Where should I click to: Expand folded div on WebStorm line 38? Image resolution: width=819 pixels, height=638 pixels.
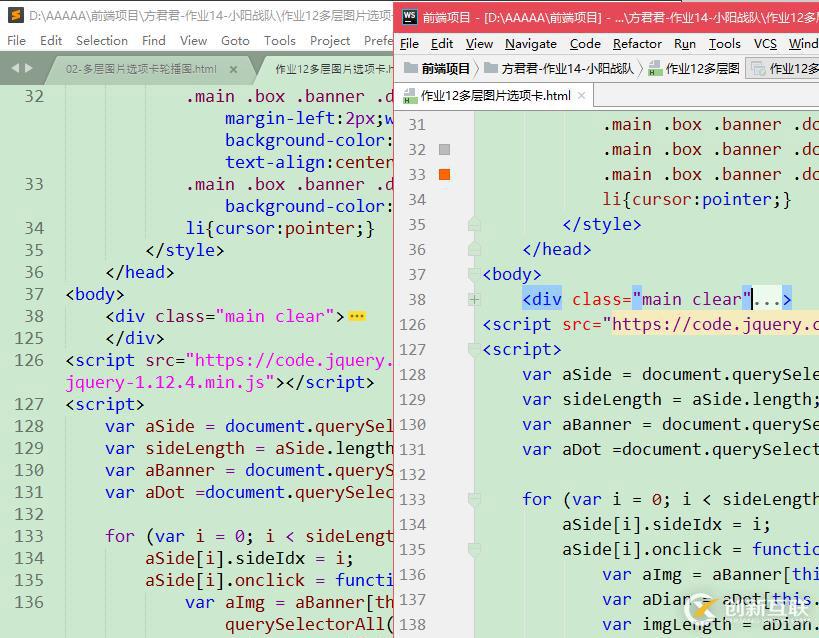tap(474, 299)
